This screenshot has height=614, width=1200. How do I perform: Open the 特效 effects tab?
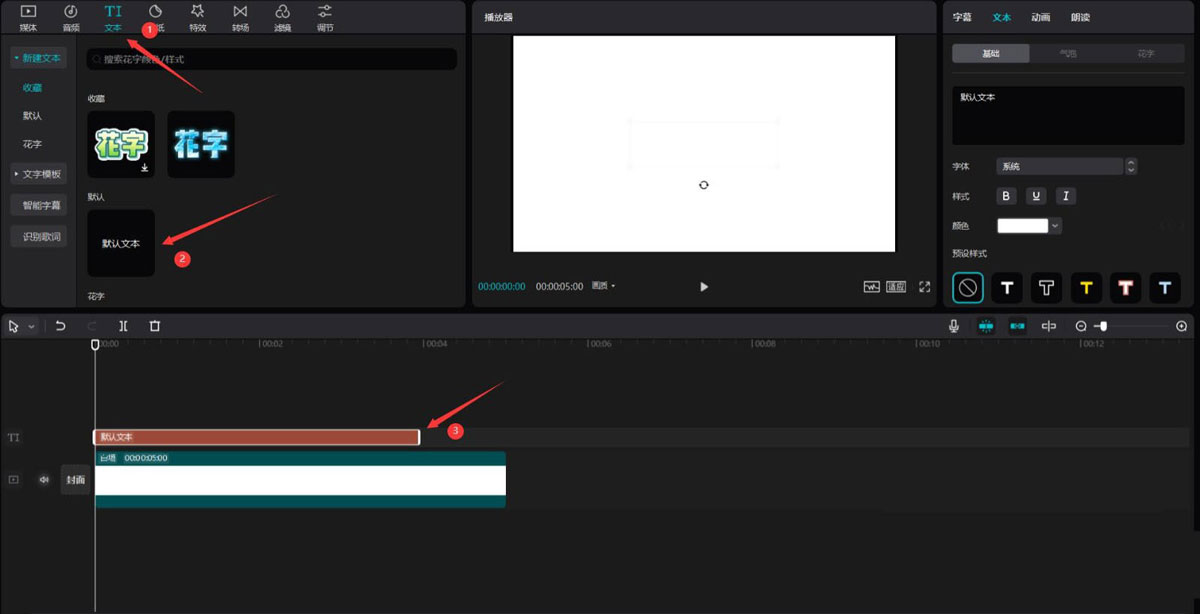point(198,17)
